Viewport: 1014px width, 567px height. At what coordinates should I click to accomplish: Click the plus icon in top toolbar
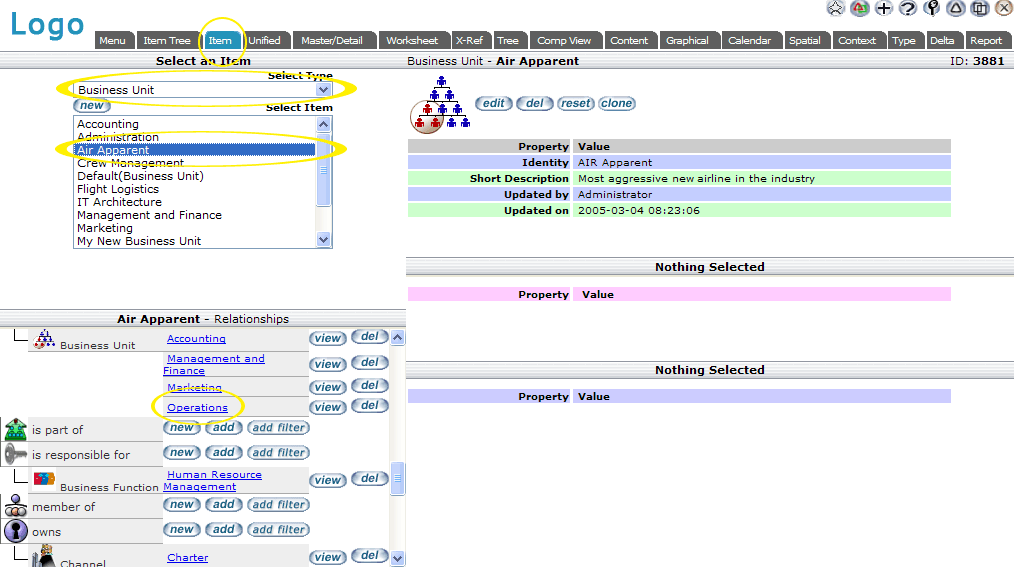pyautogui.click(x=884, y=8)
